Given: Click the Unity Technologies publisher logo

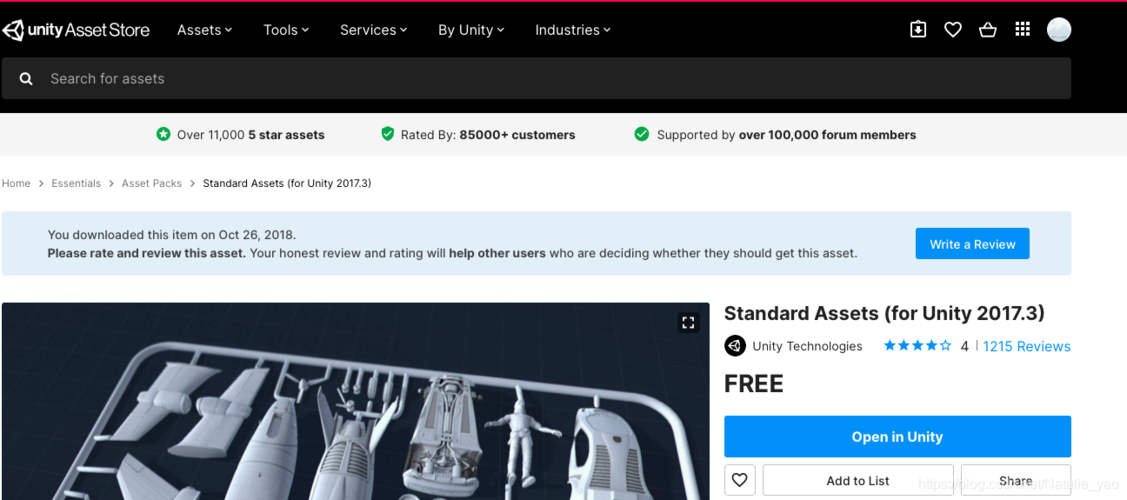Looking at the screenshot, I should [735, 346].
